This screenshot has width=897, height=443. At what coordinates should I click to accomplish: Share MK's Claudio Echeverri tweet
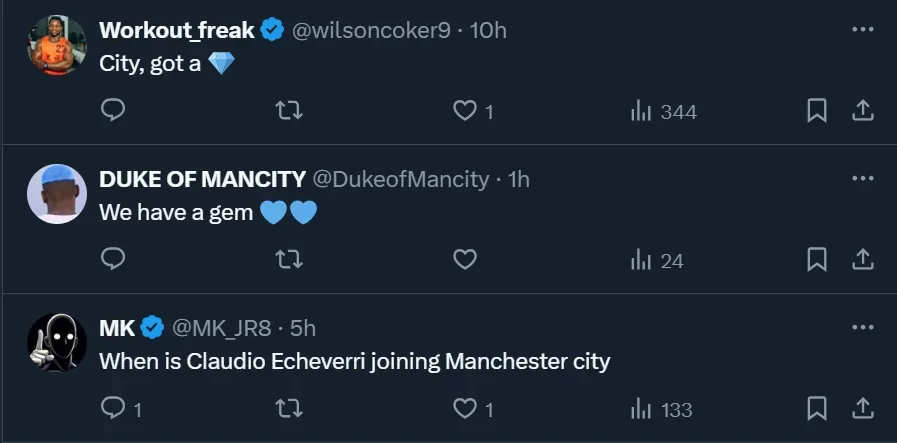tap(862, 409)
